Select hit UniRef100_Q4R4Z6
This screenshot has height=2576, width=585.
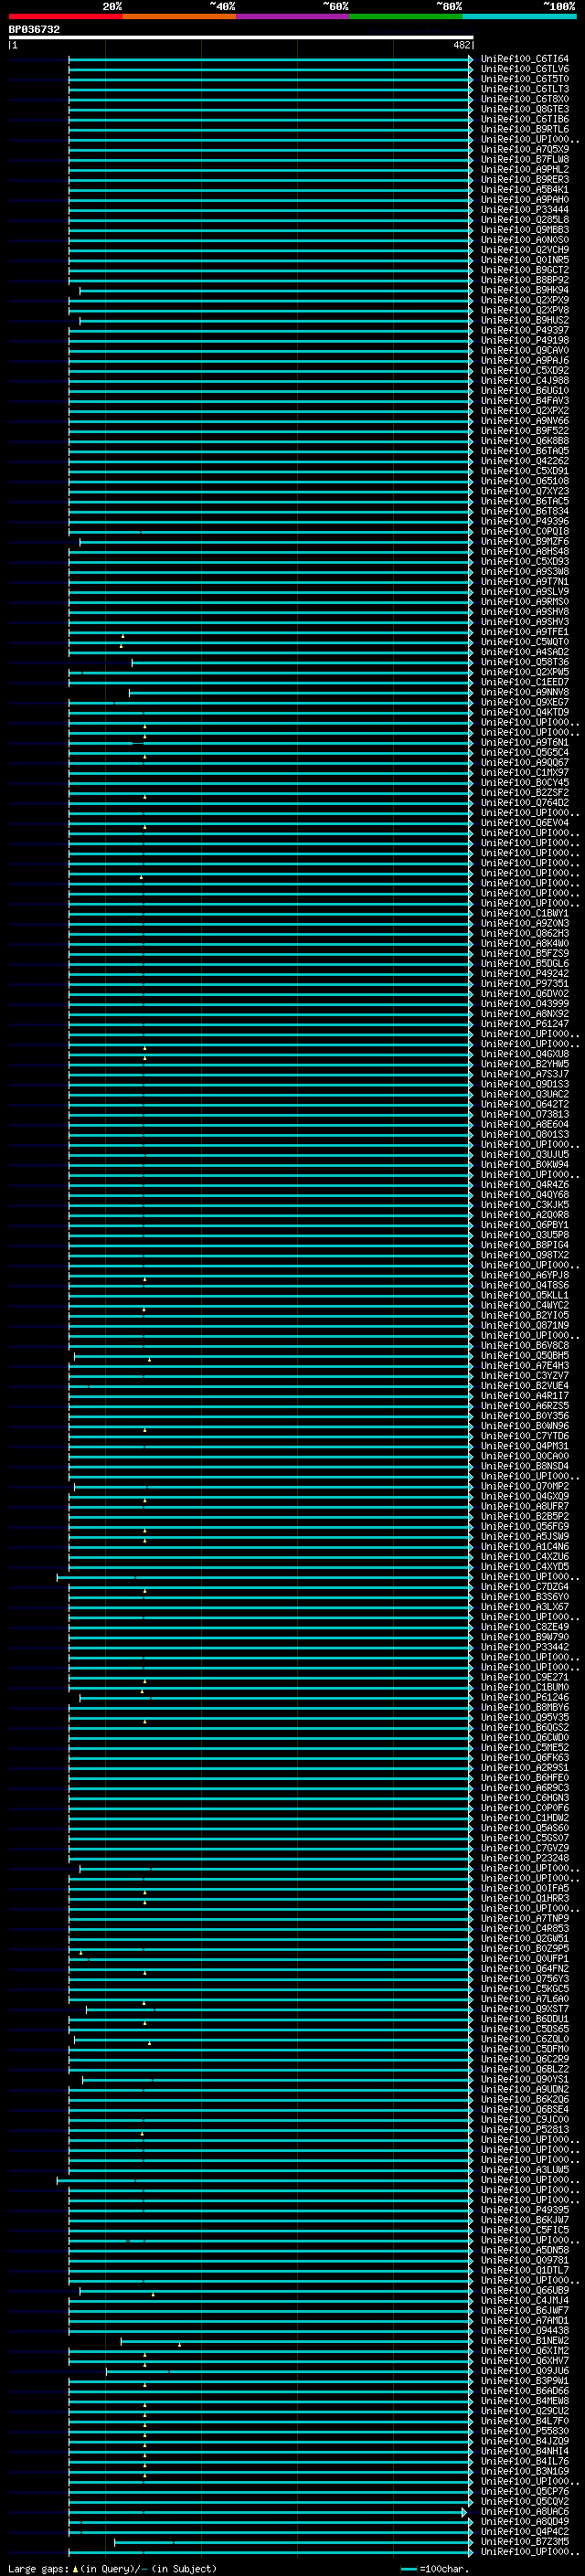[x=525, y=1185]
